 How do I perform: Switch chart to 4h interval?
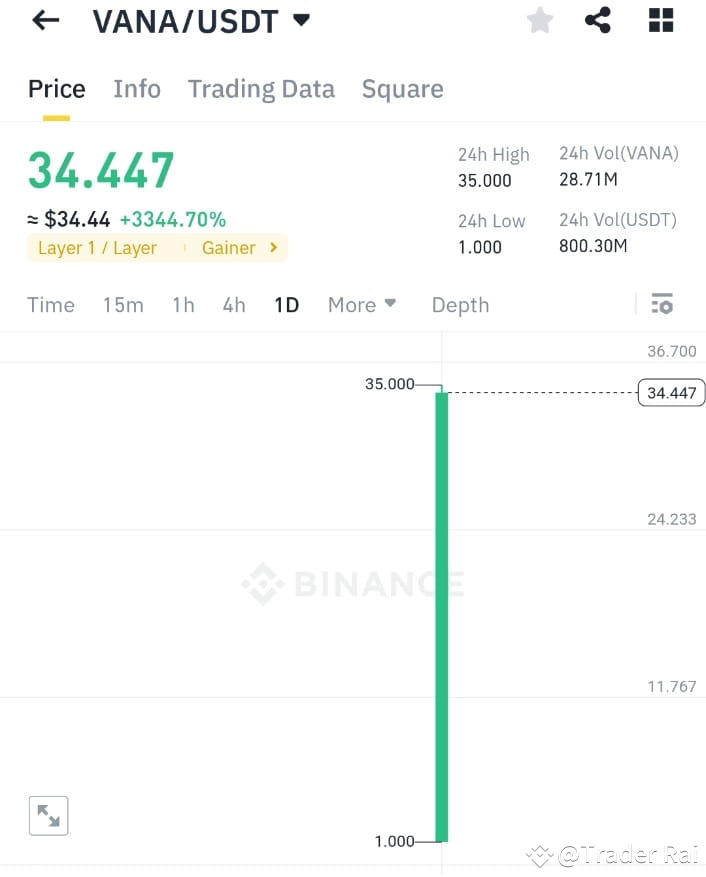click(x=233, y=305)
